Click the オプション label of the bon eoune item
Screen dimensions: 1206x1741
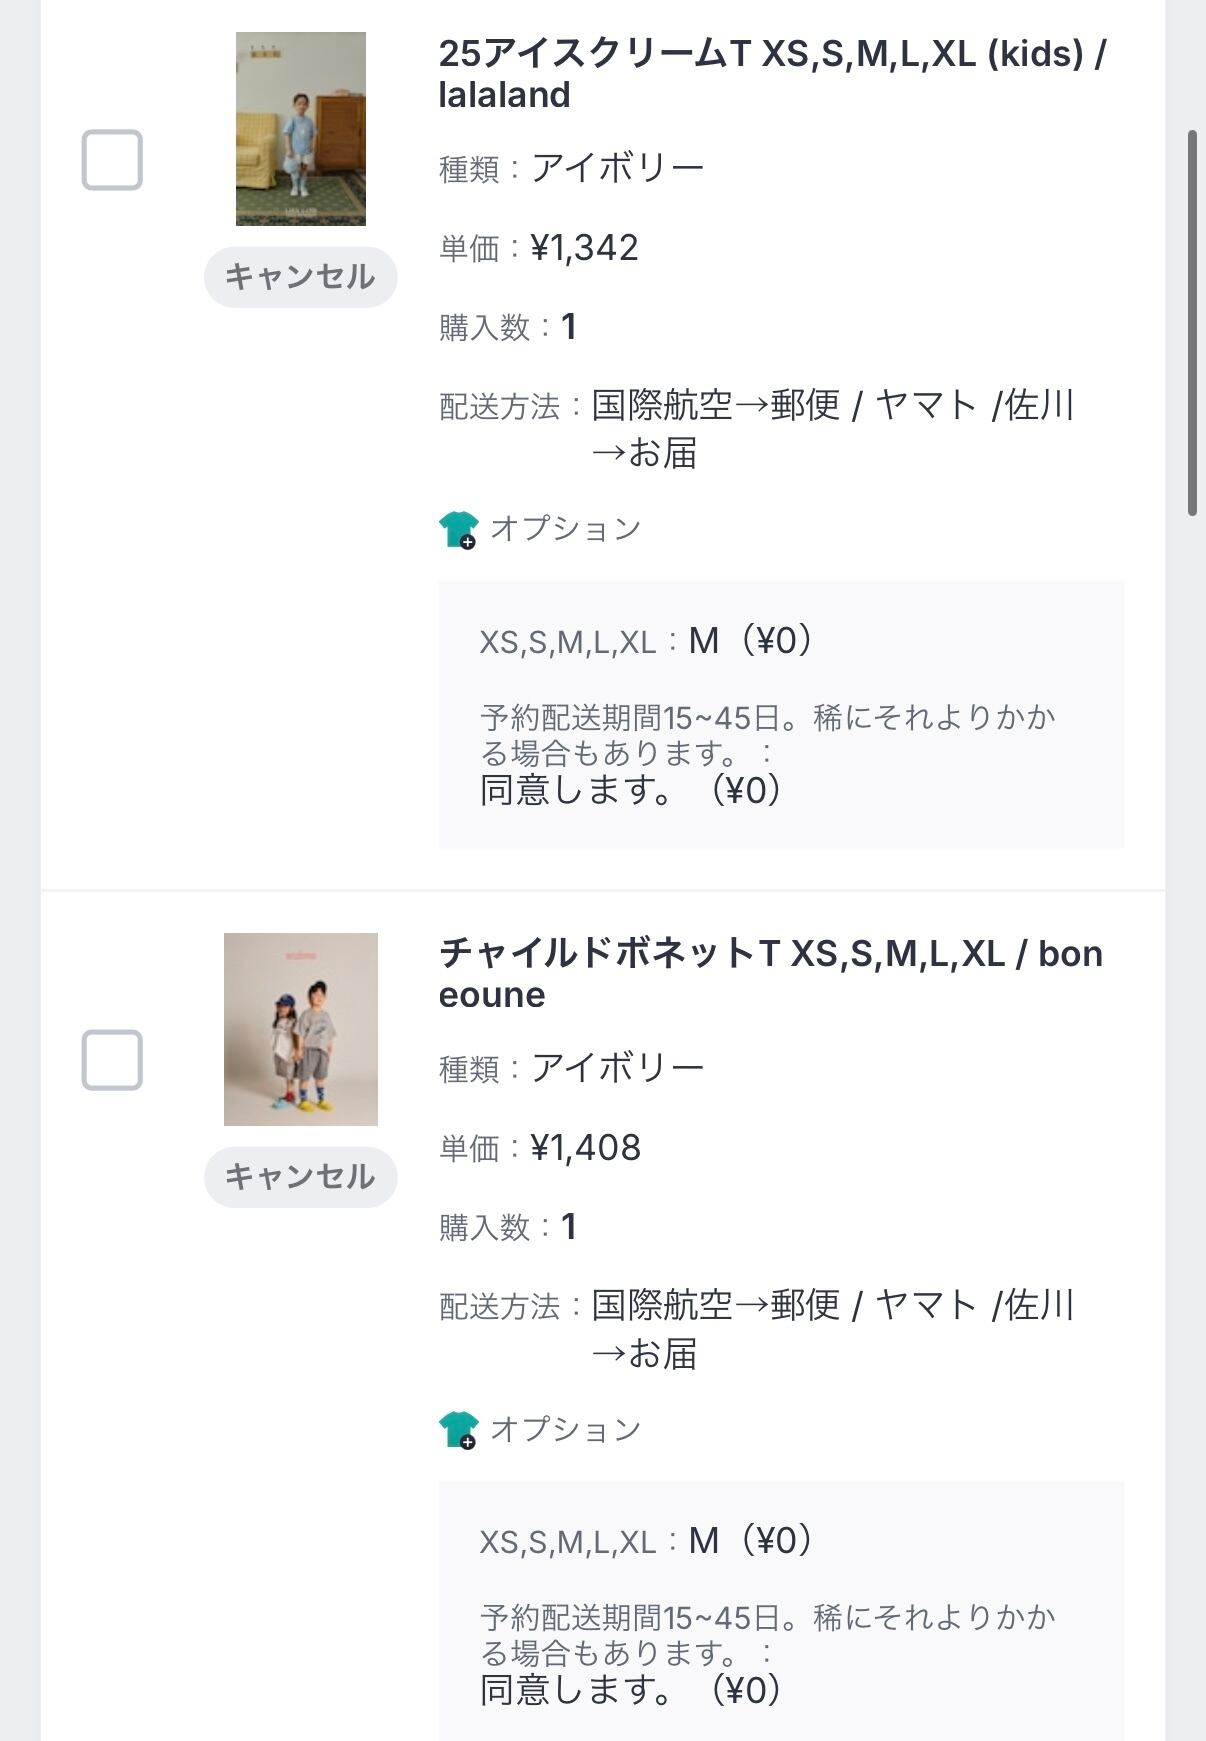pyautogui.click(x=565, y=1429)
